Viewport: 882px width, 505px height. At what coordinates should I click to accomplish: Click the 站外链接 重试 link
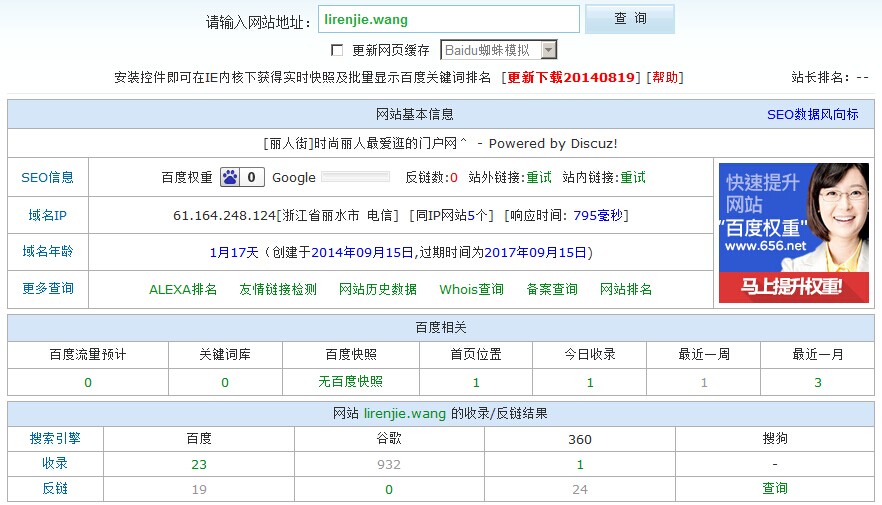point(539,177)
